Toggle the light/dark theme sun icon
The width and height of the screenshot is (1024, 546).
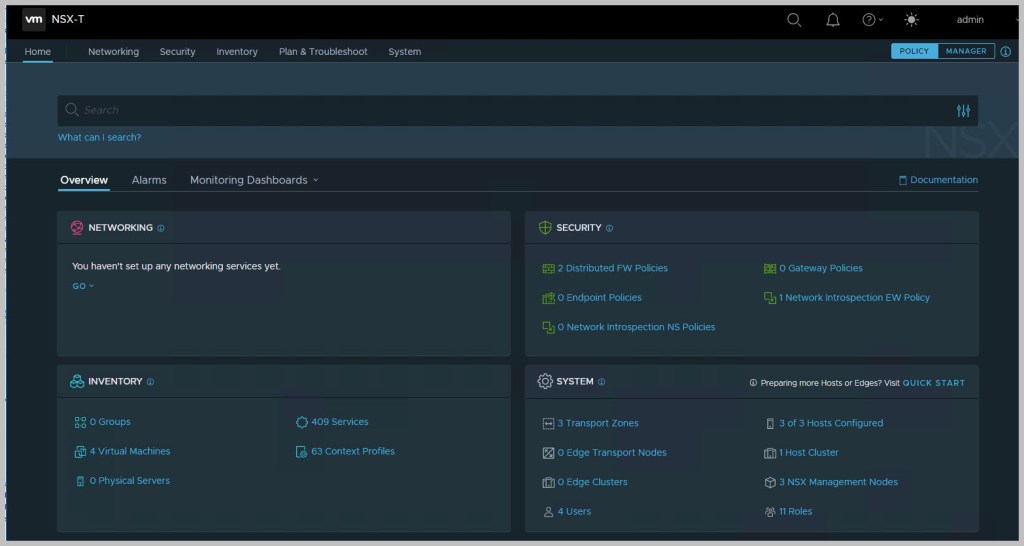tap(910, 20)
